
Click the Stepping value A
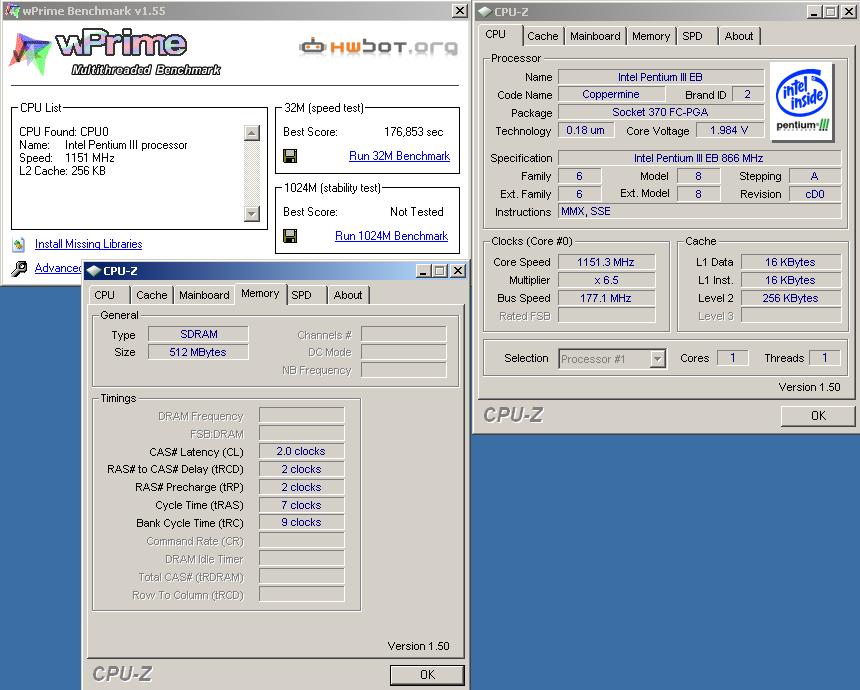tap(814, 176)
